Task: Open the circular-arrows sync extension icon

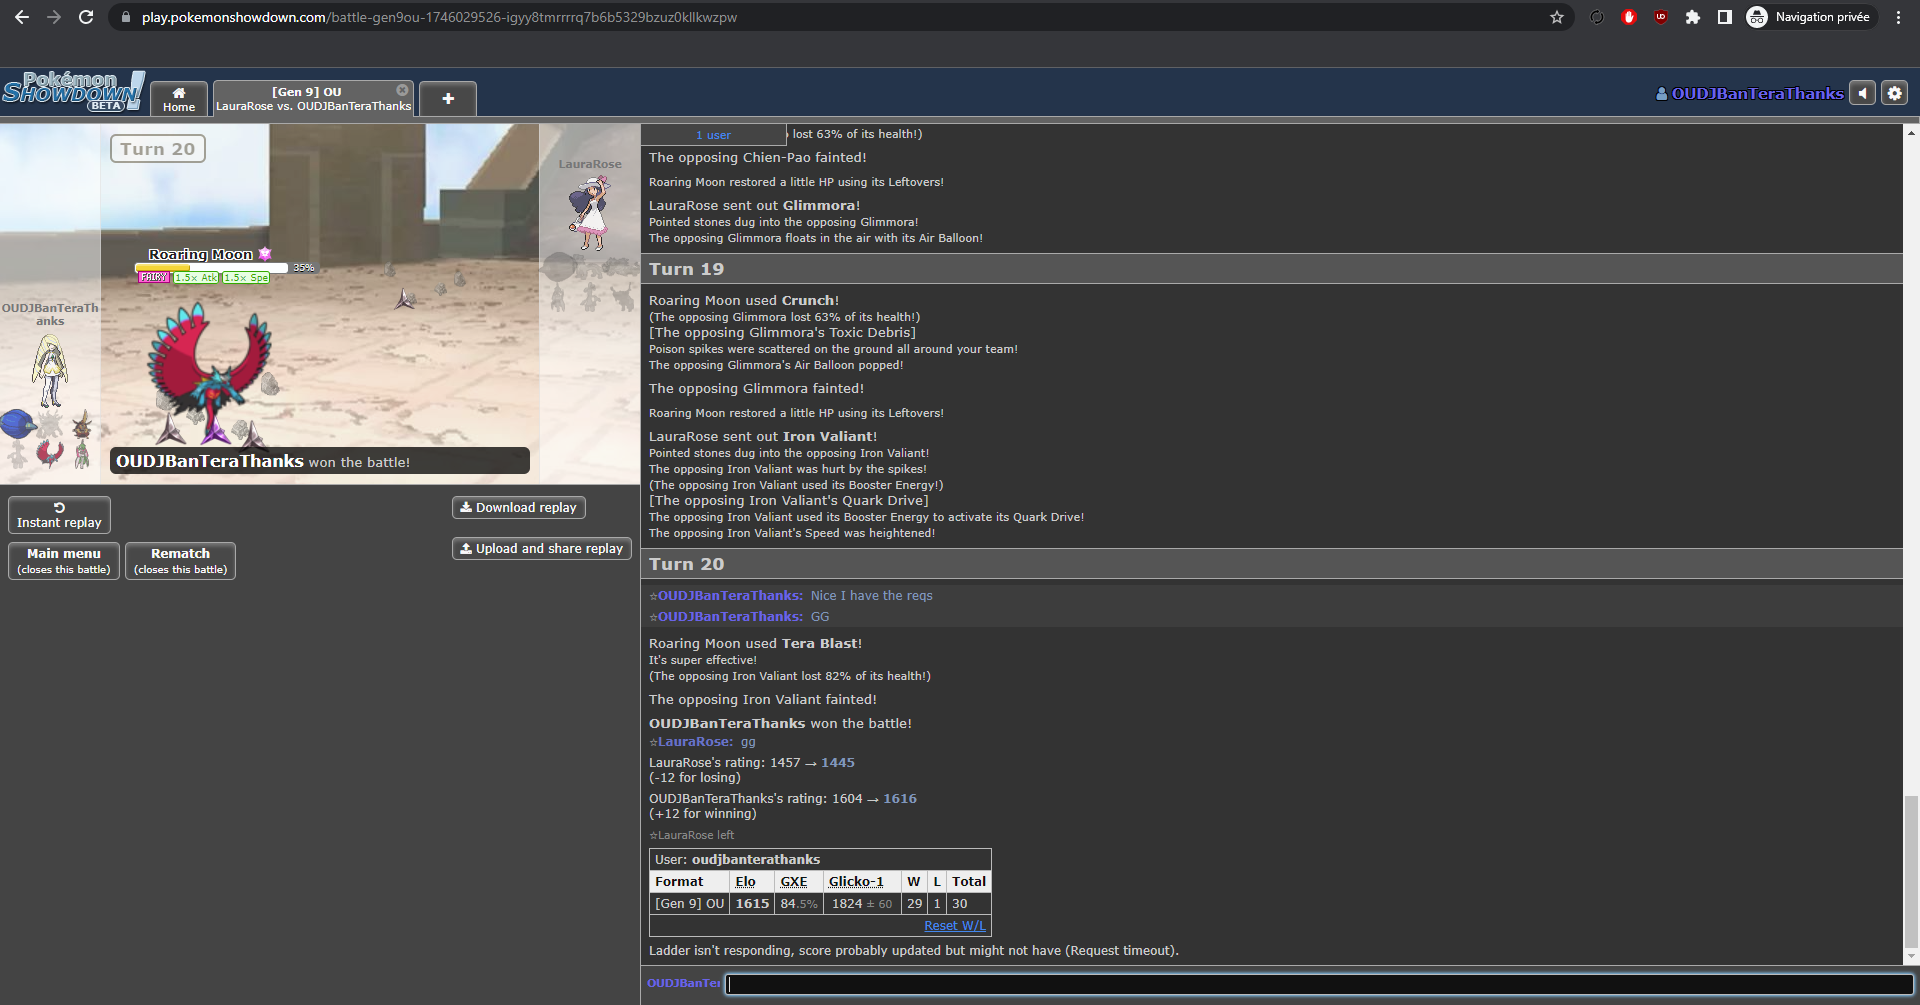Action: 1597,17
